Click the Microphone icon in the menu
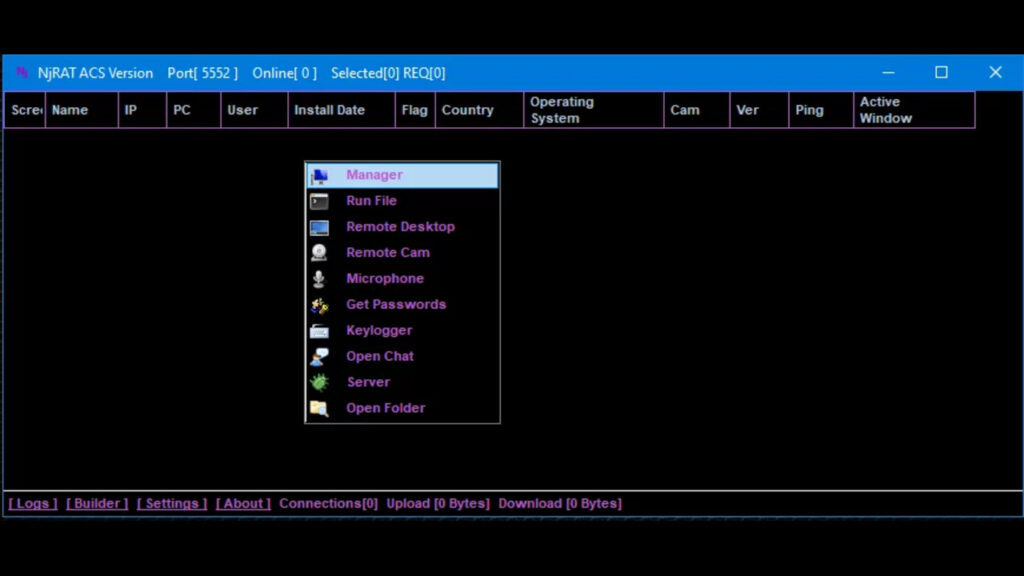 (319, 279)
